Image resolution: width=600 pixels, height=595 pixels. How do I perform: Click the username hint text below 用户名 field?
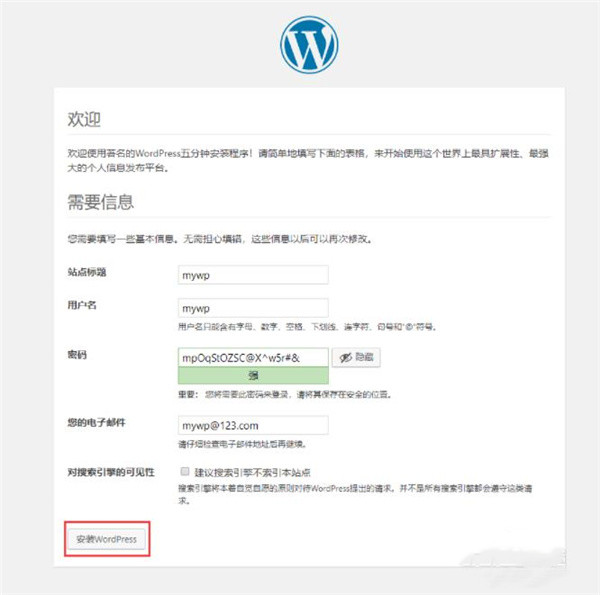tap(307, 327)
